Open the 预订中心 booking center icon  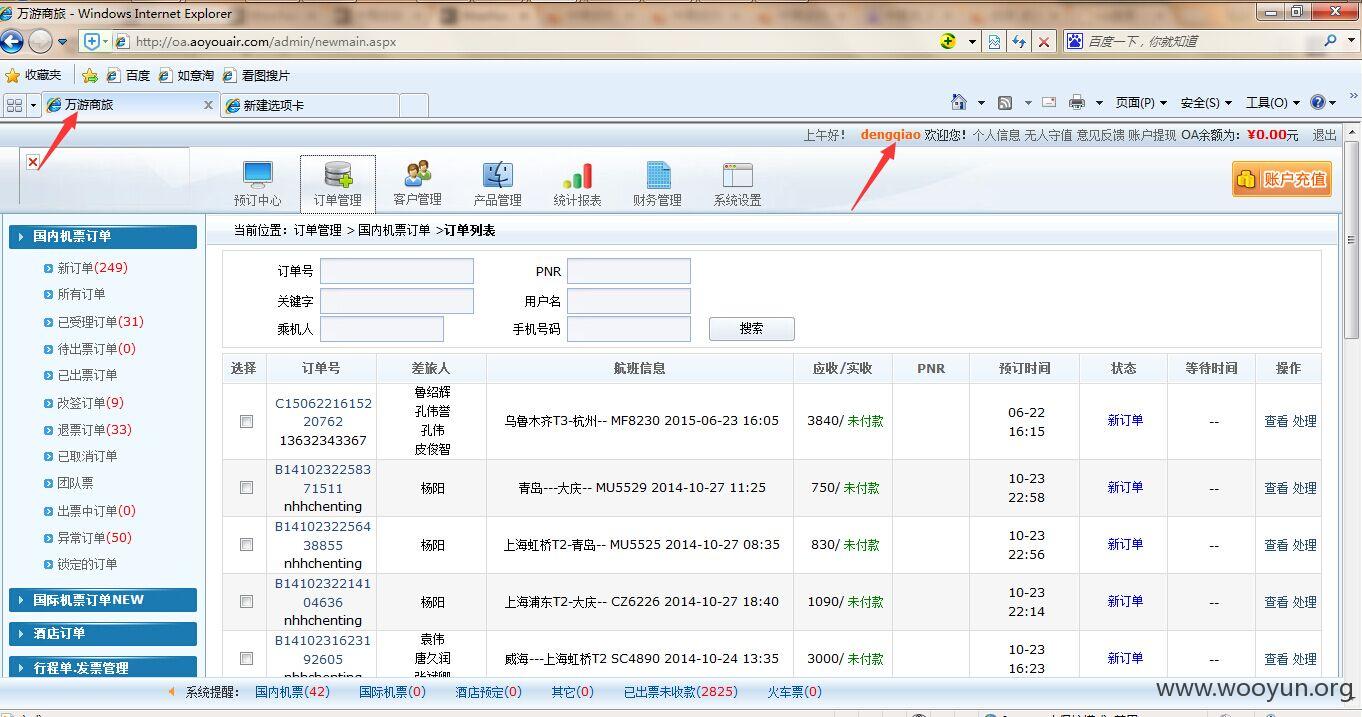257,183
